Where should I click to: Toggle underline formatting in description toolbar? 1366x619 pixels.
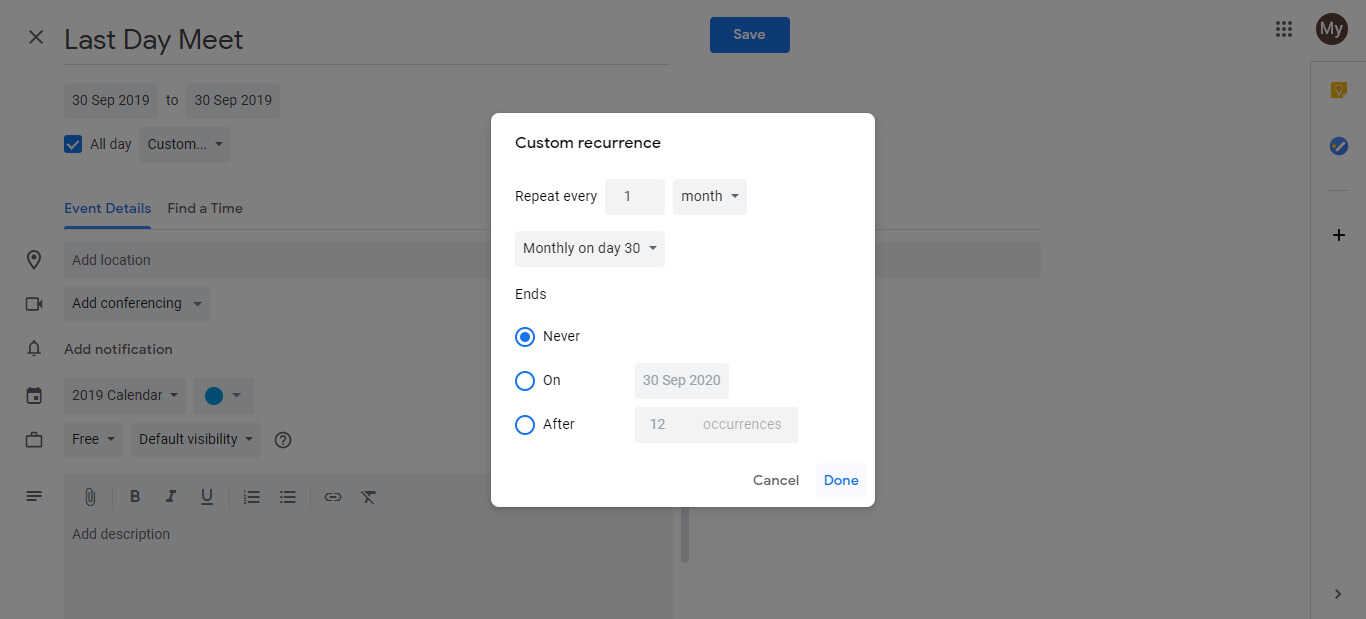coord(207,496)
